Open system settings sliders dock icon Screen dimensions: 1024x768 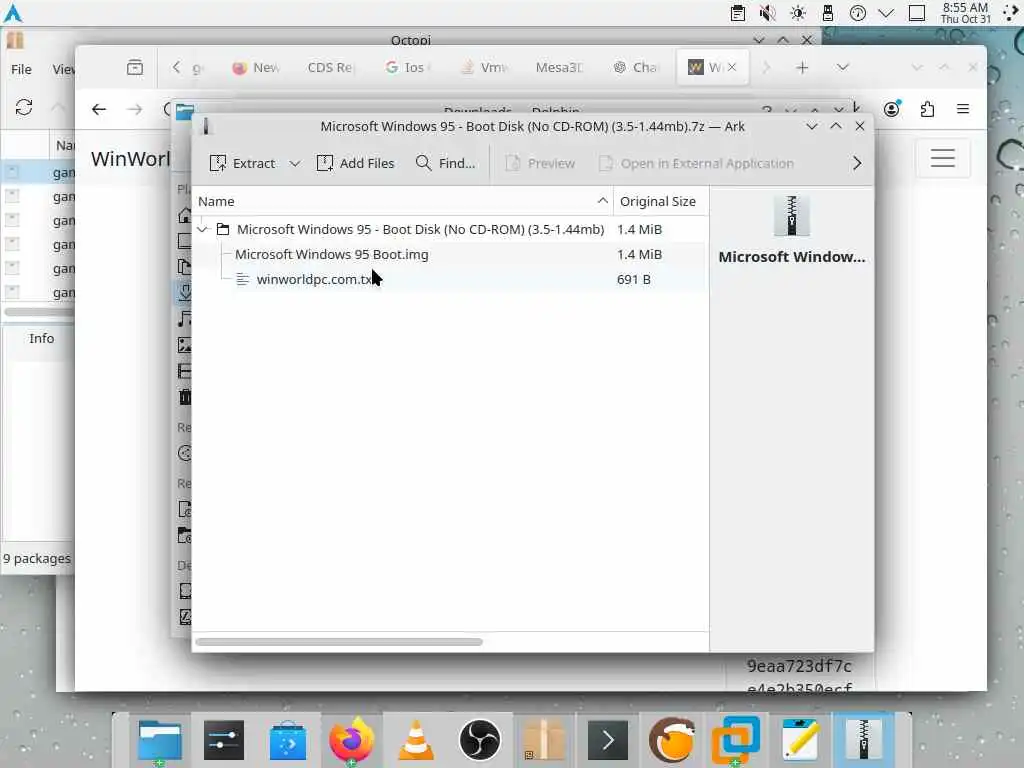coord(223,741)
